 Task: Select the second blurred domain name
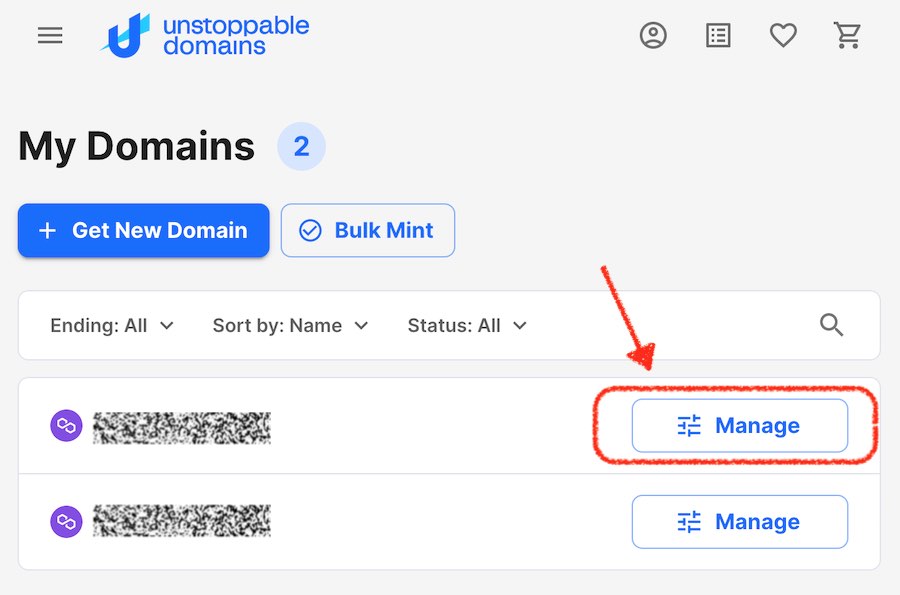181,520
